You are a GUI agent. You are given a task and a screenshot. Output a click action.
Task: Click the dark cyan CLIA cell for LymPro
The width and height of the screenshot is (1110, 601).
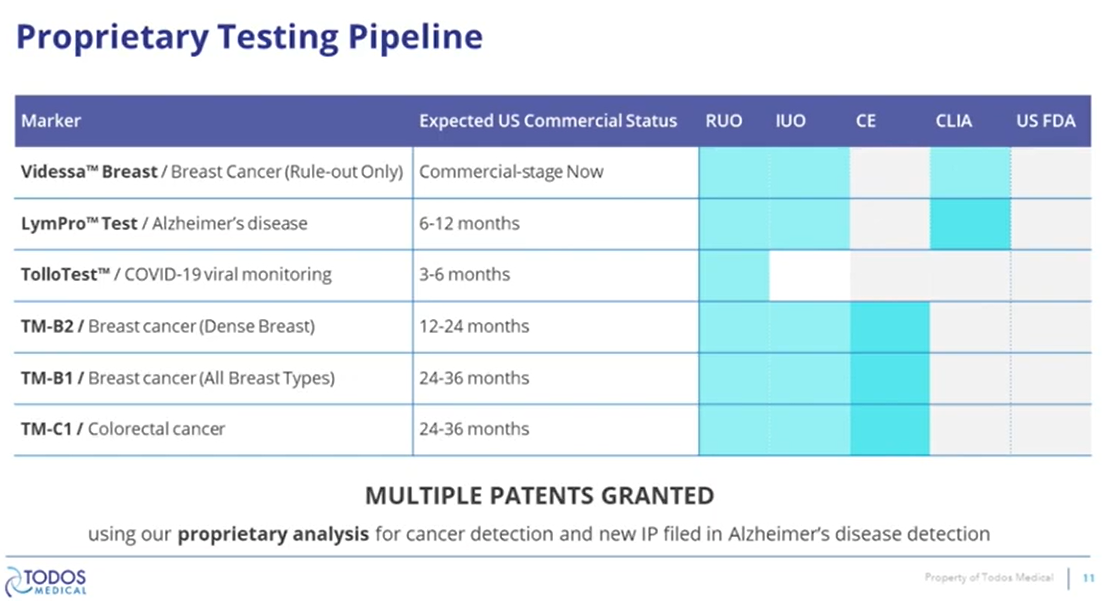[970, 224]
